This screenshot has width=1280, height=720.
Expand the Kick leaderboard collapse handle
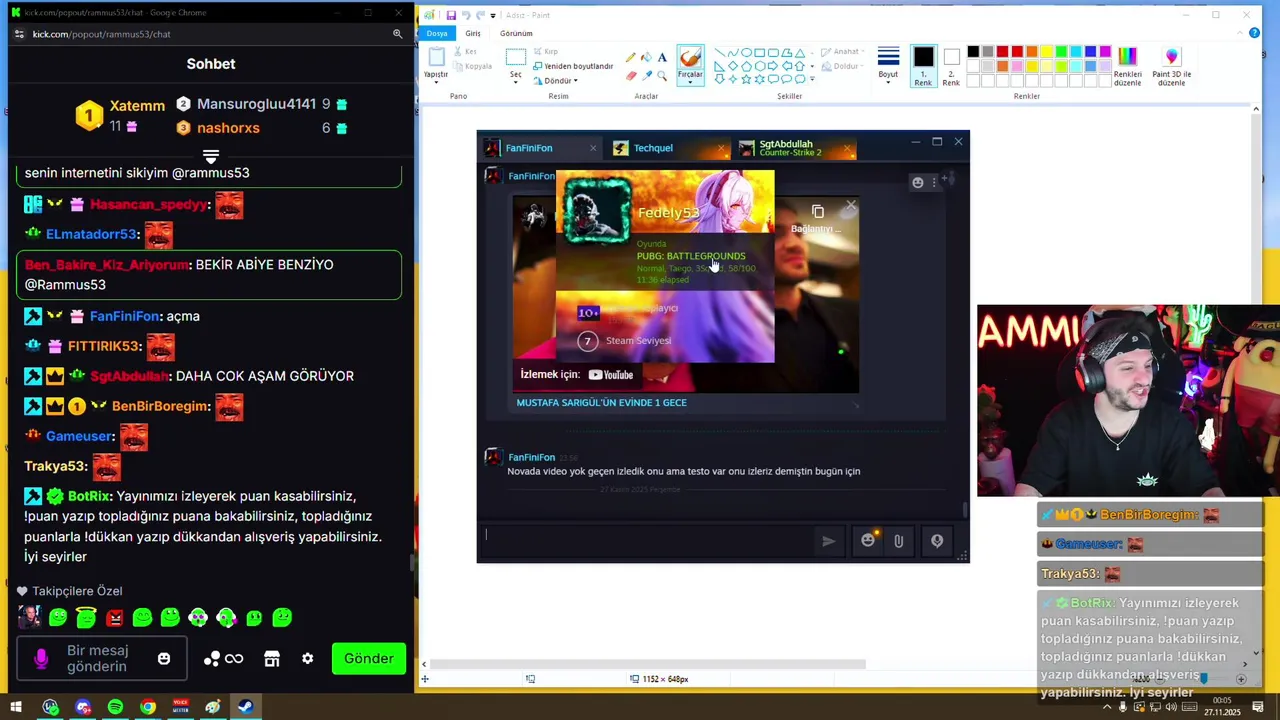211,157
